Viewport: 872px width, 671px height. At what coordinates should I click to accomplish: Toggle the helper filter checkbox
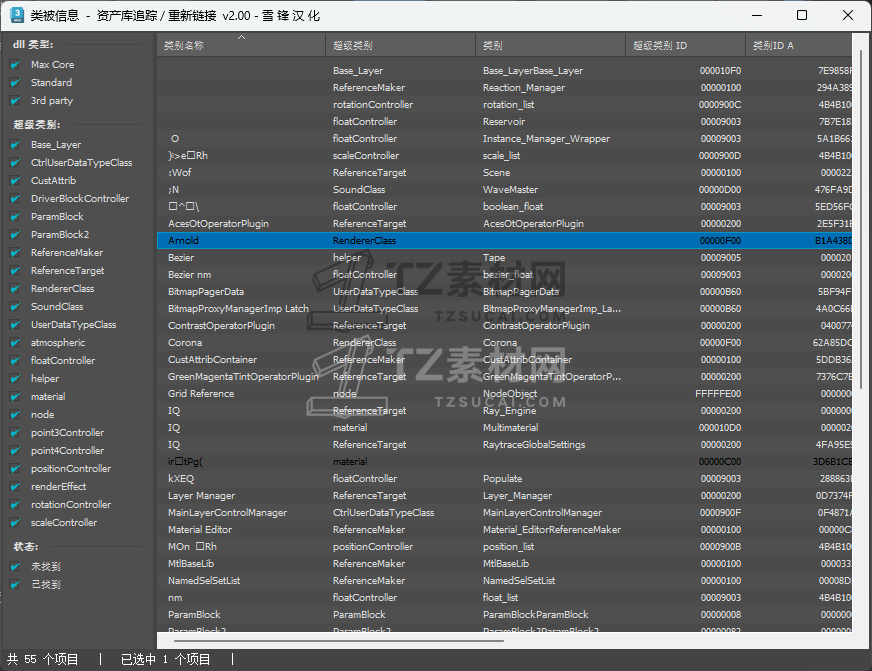click(16, 379)
